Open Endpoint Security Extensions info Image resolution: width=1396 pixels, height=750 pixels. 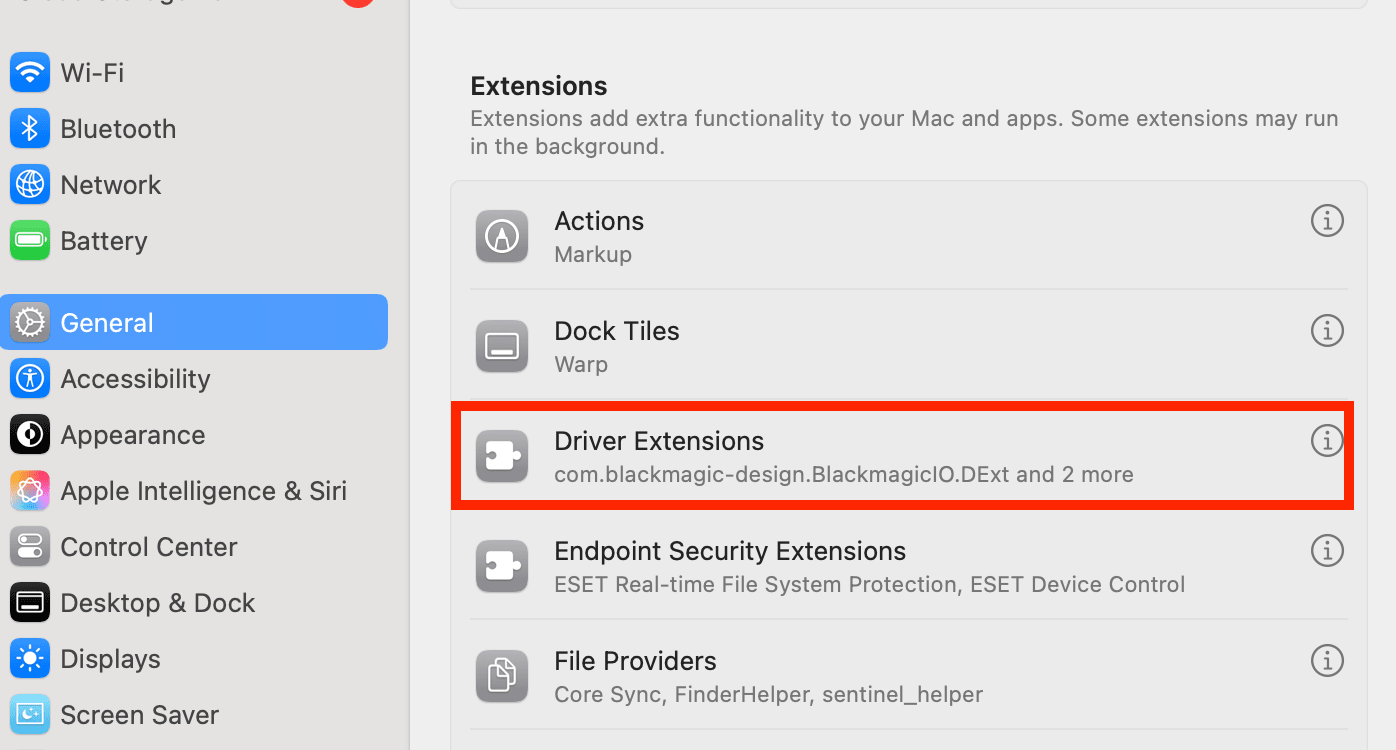(1327, 550)
